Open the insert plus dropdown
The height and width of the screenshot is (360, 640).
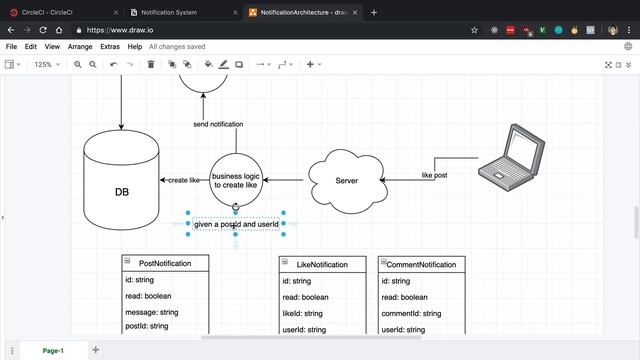(314, 64)
